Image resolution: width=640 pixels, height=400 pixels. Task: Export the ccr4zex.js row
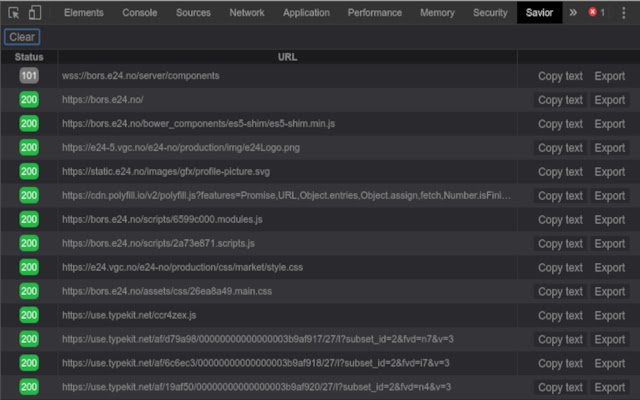tap(609, 316)
